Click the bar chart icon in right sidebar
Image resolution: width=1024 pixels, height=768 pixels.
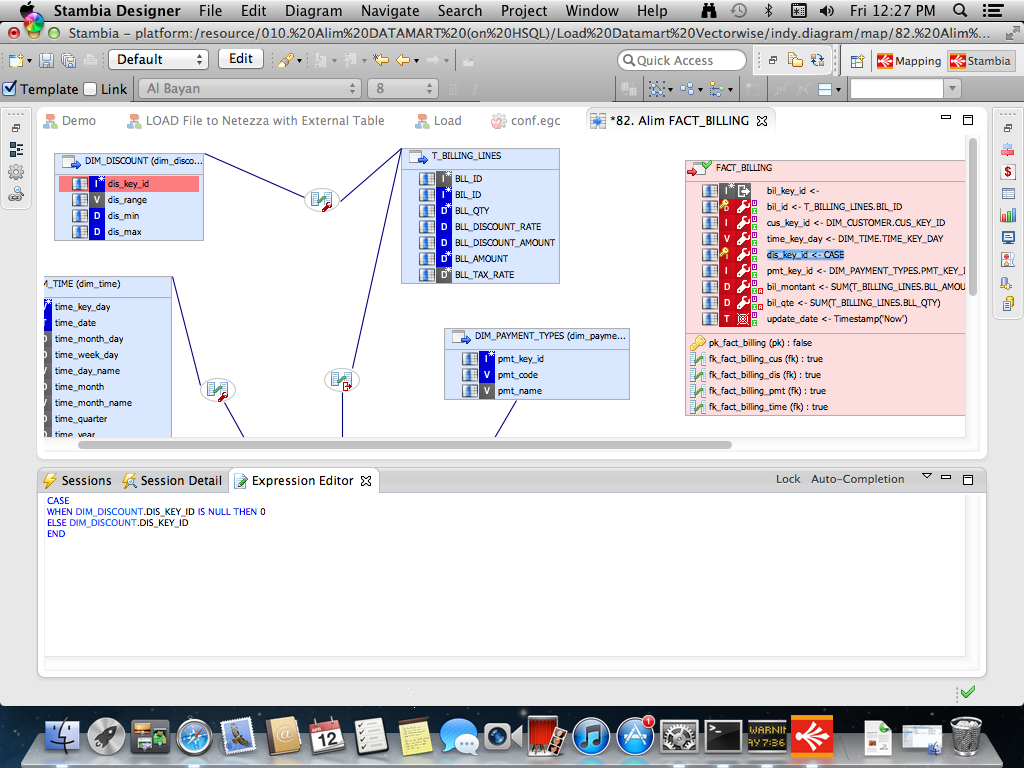point(1008,215)
